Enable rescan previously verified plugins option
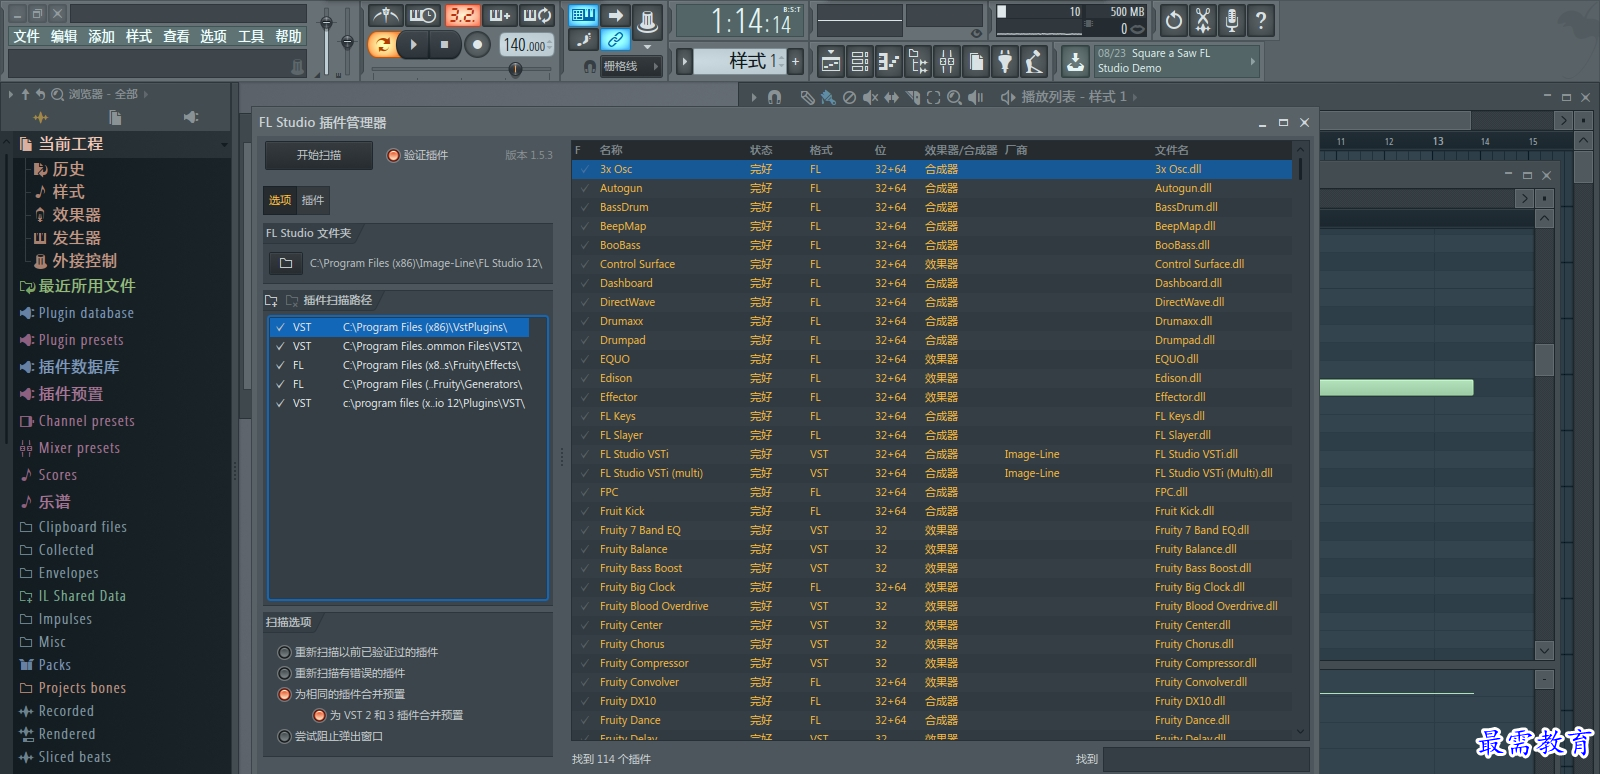This screenshot has width=1600, height=774. click(x=284, y=652)
